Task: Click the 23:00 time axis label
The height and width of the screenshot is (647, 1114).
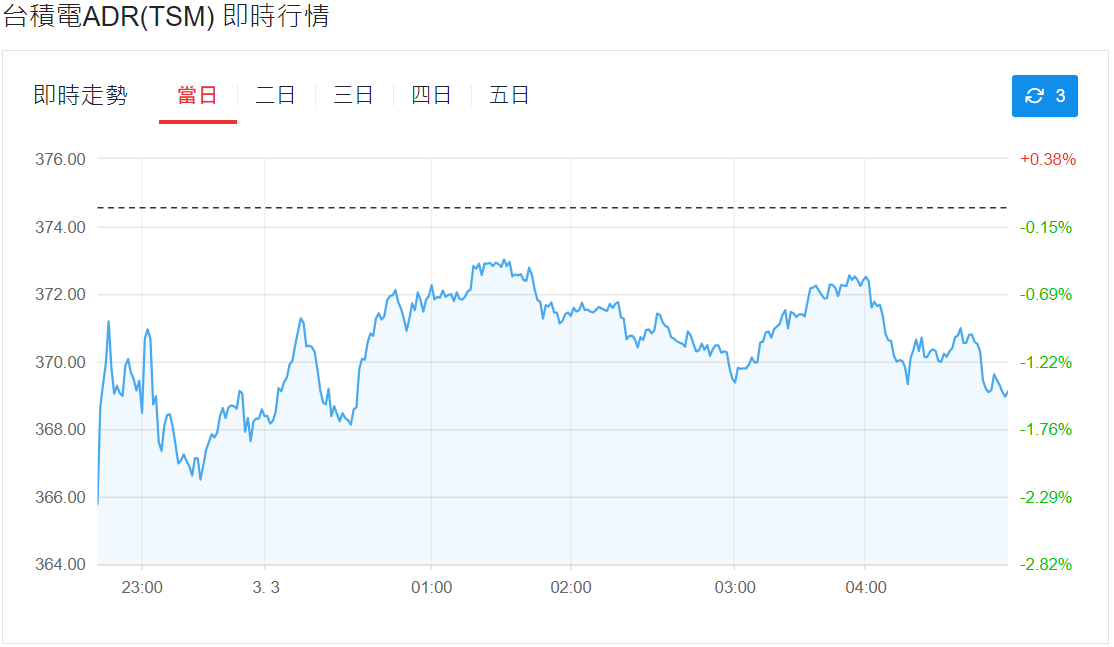Action: 142,588
